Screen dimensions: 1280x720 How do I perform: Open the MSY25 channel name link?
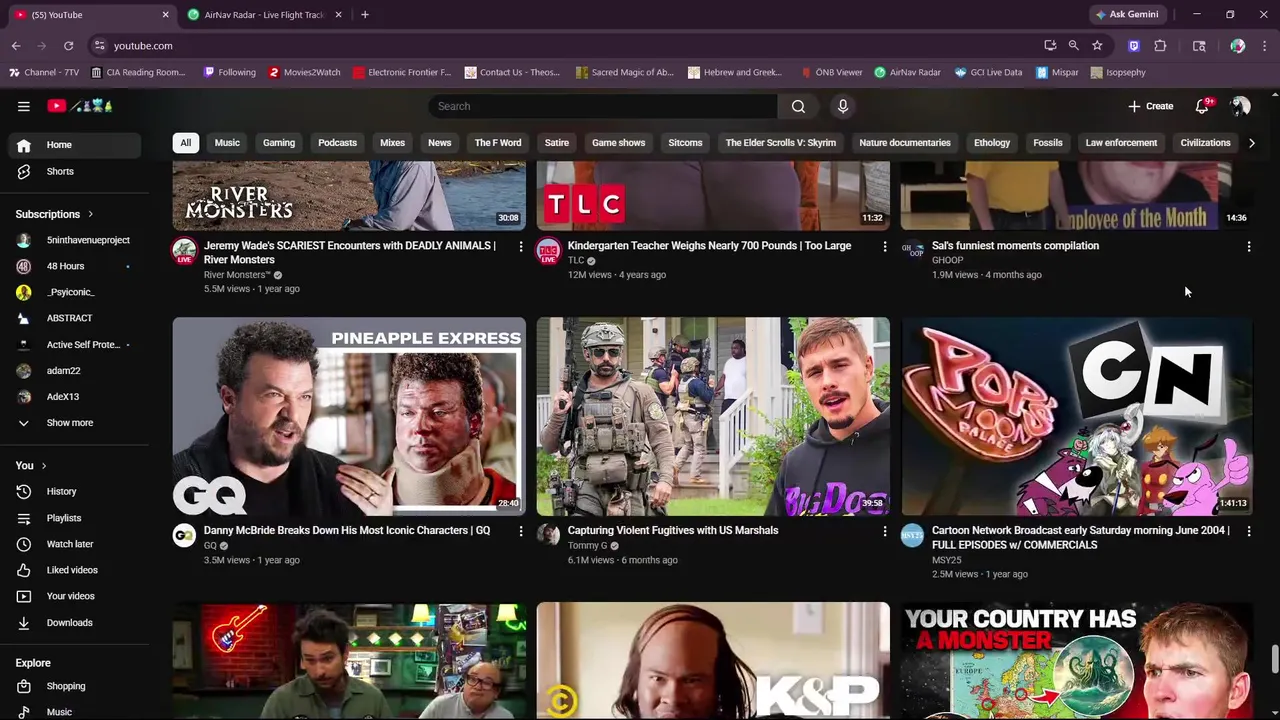946,560
